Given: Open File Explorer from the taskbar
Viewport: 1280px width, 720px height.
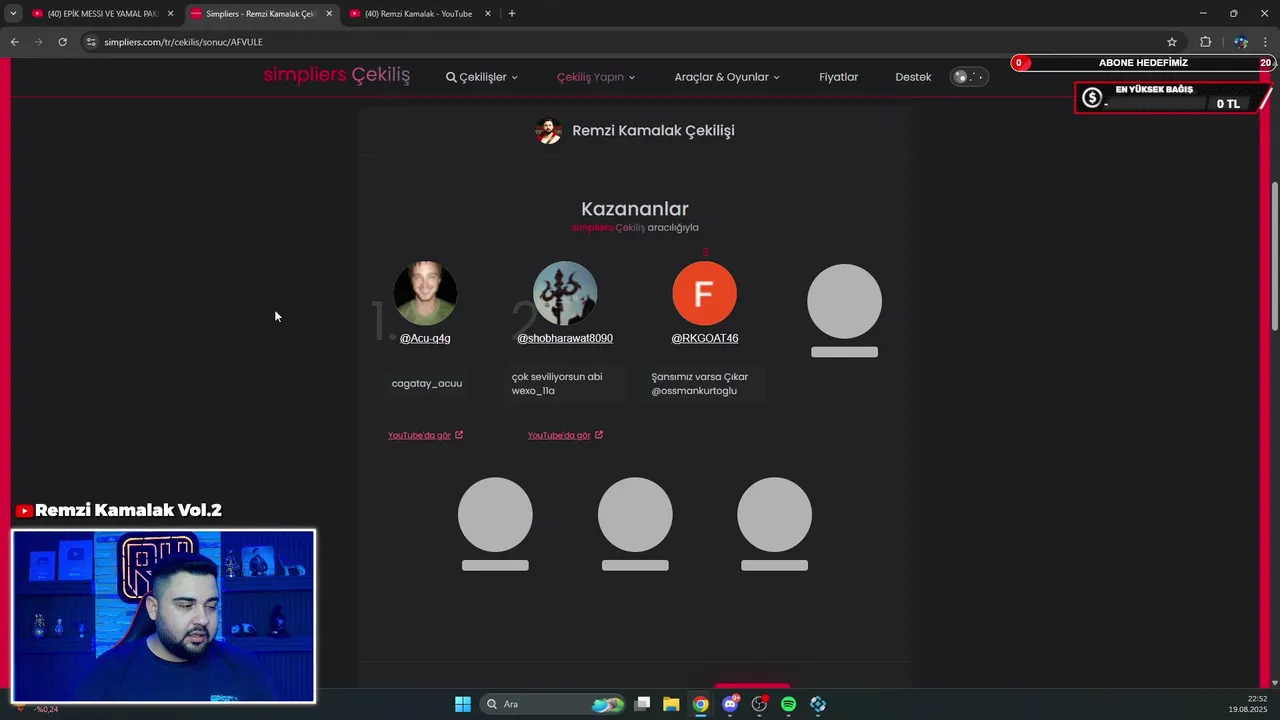Looking at the screenshot, I should 671,704.
